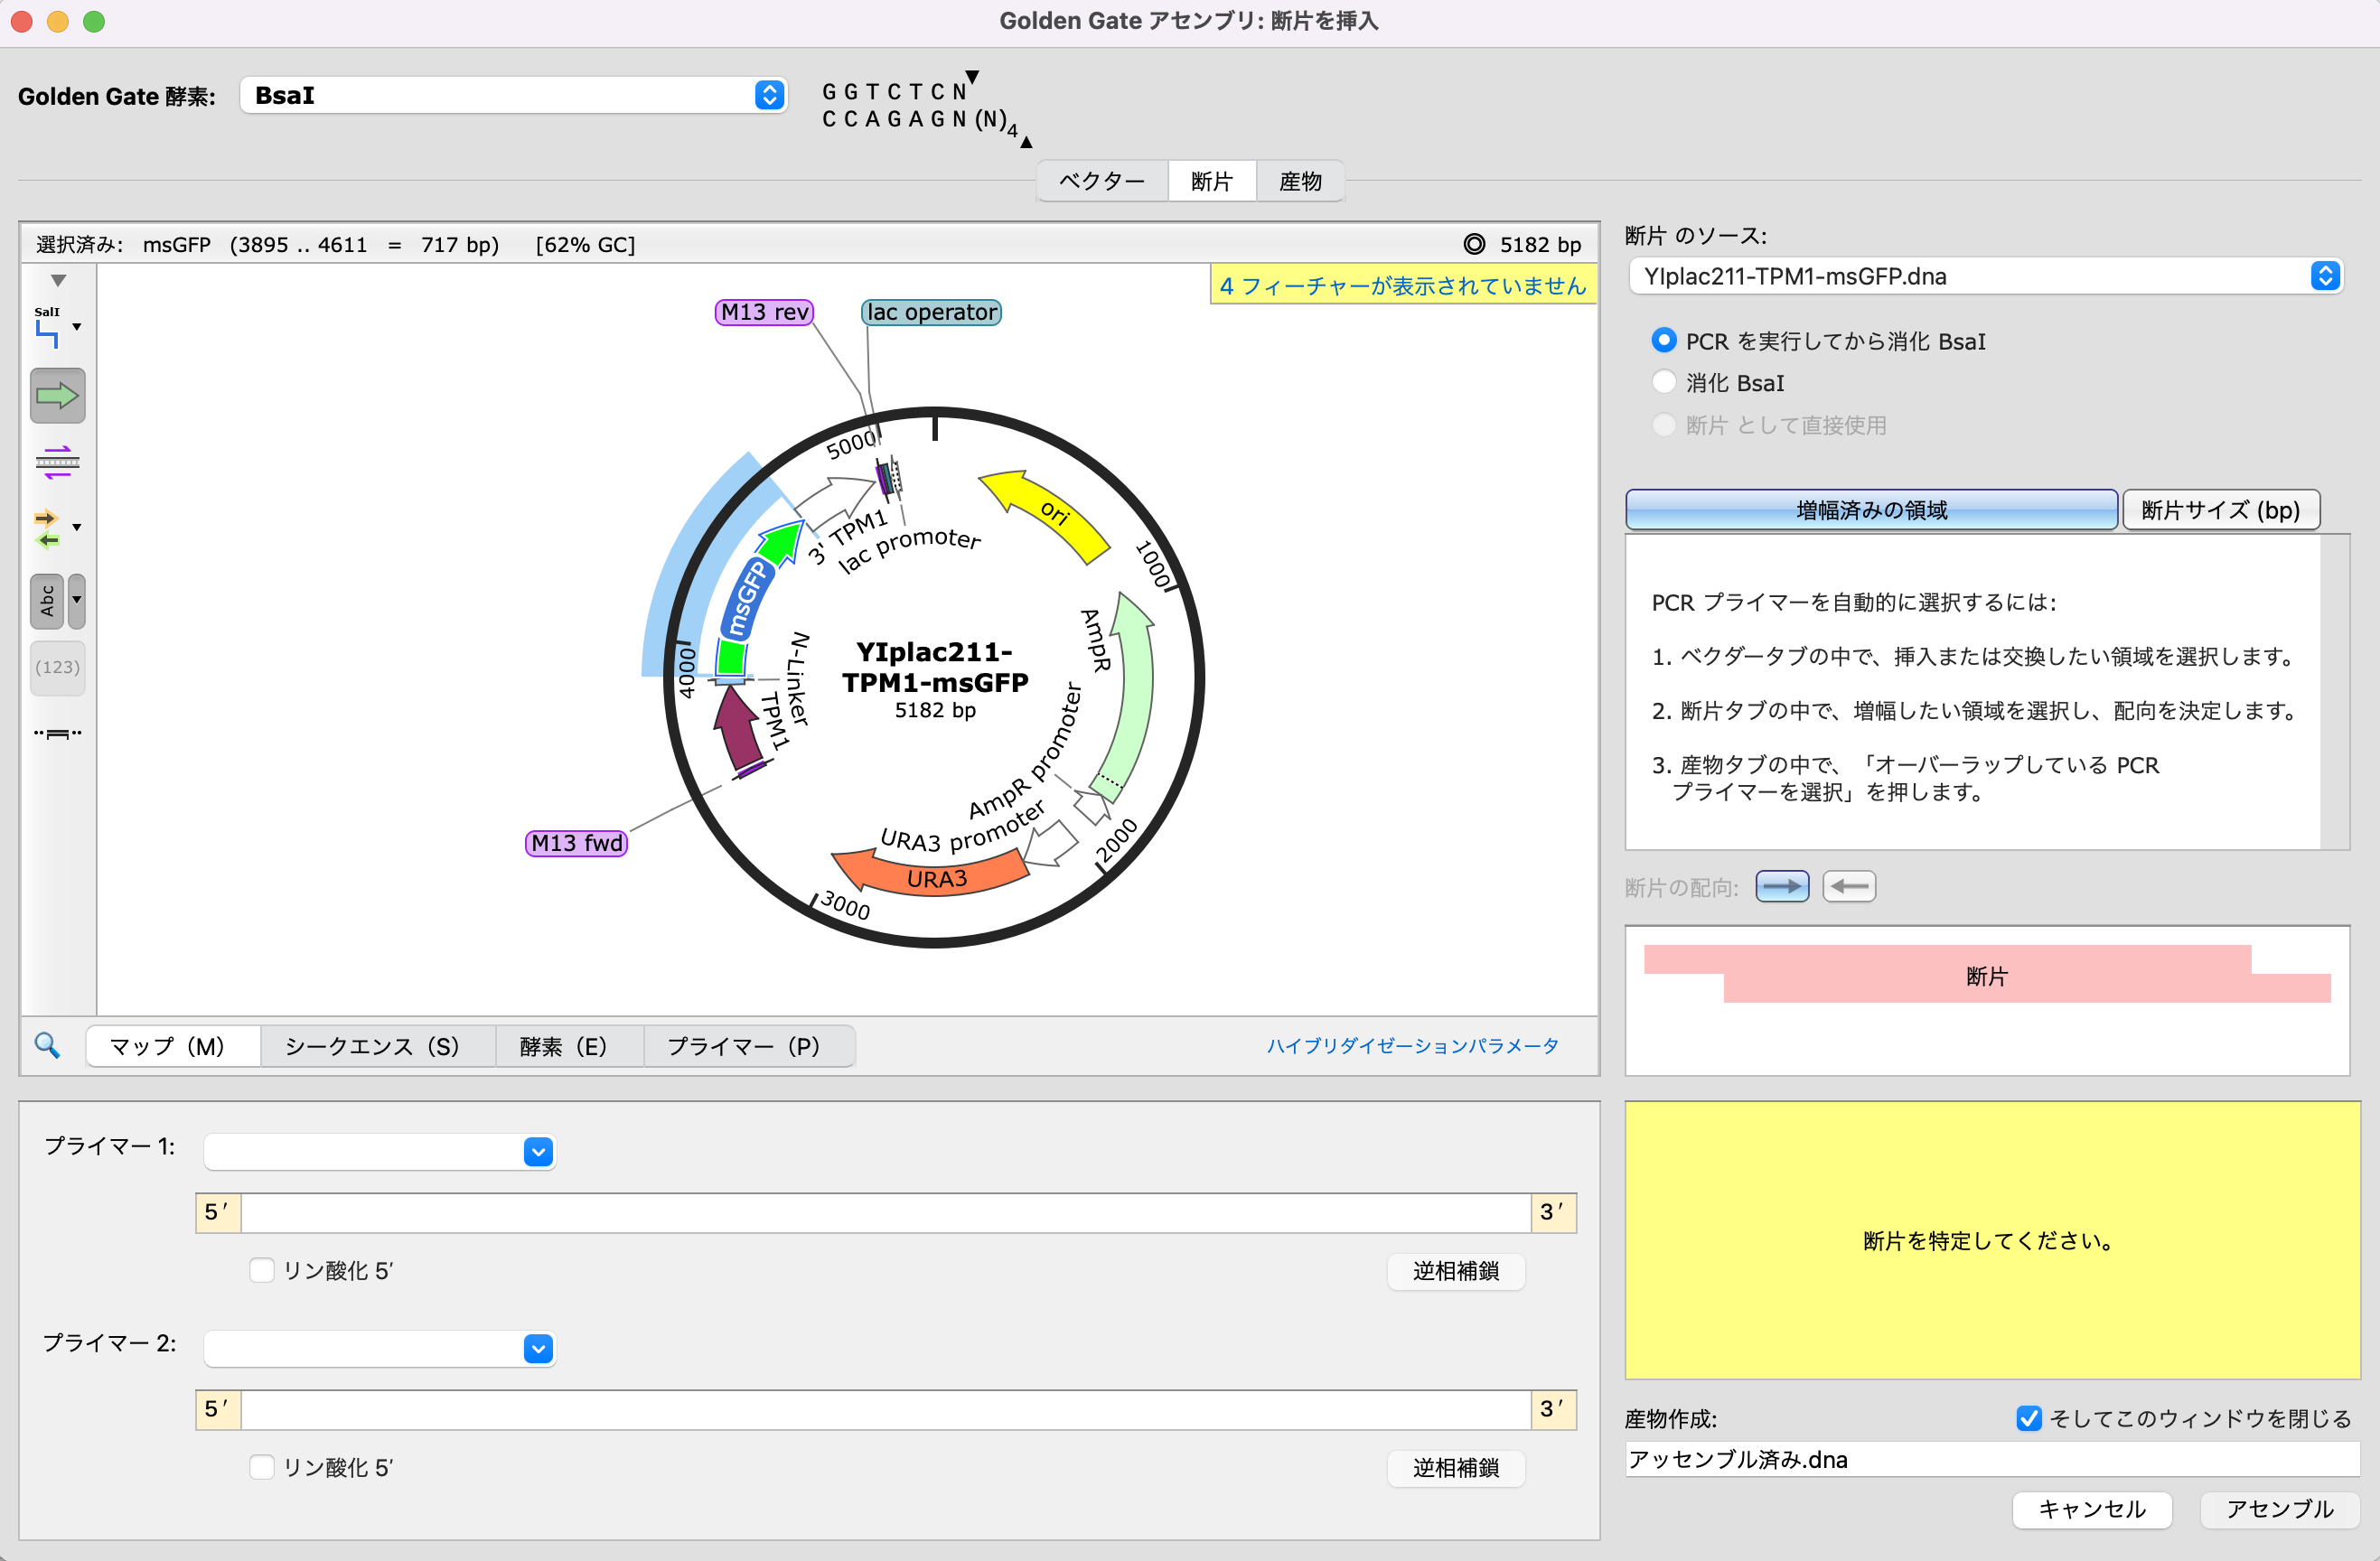The image size is (2380, 1561).
Task: Click the show translations orange-green arrows icon
Action: [x=47, y=529]
